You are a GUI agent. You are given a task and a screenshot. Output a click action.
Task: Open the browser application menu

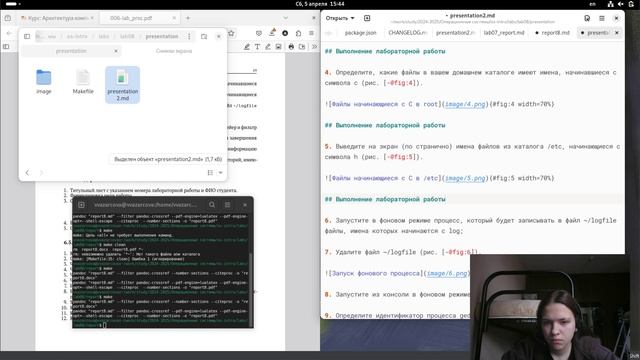click(311, 33)
